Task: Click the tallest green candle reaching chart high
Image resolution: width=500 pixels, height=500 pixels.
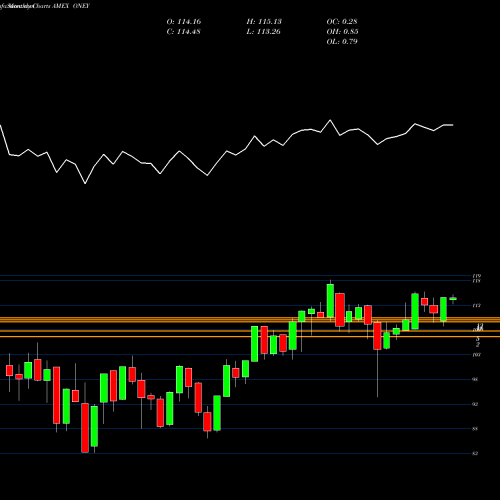Action: (x=330, y=300)
